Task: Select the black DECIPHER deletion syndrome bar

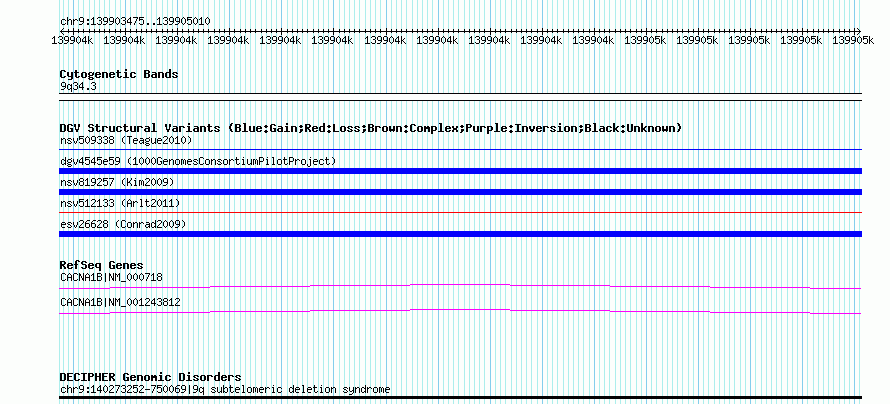Action: coord(460,397)
